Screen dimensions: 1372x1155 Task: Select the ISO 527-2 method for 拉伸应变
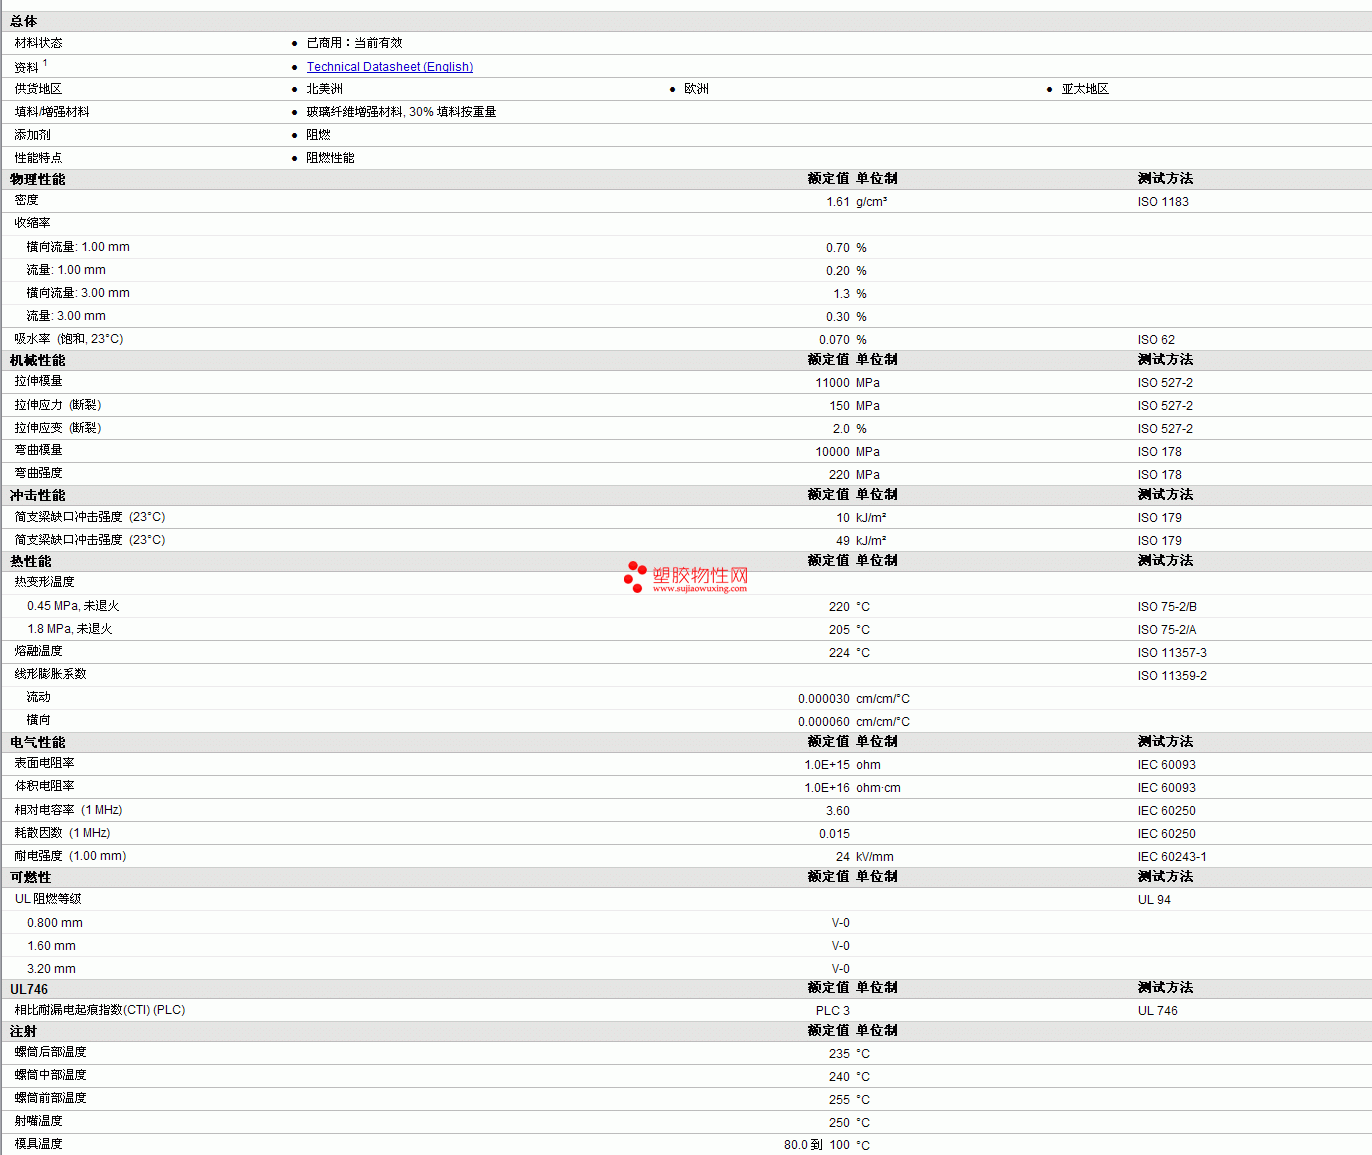pyautogui.click(x=1165, y=429)
